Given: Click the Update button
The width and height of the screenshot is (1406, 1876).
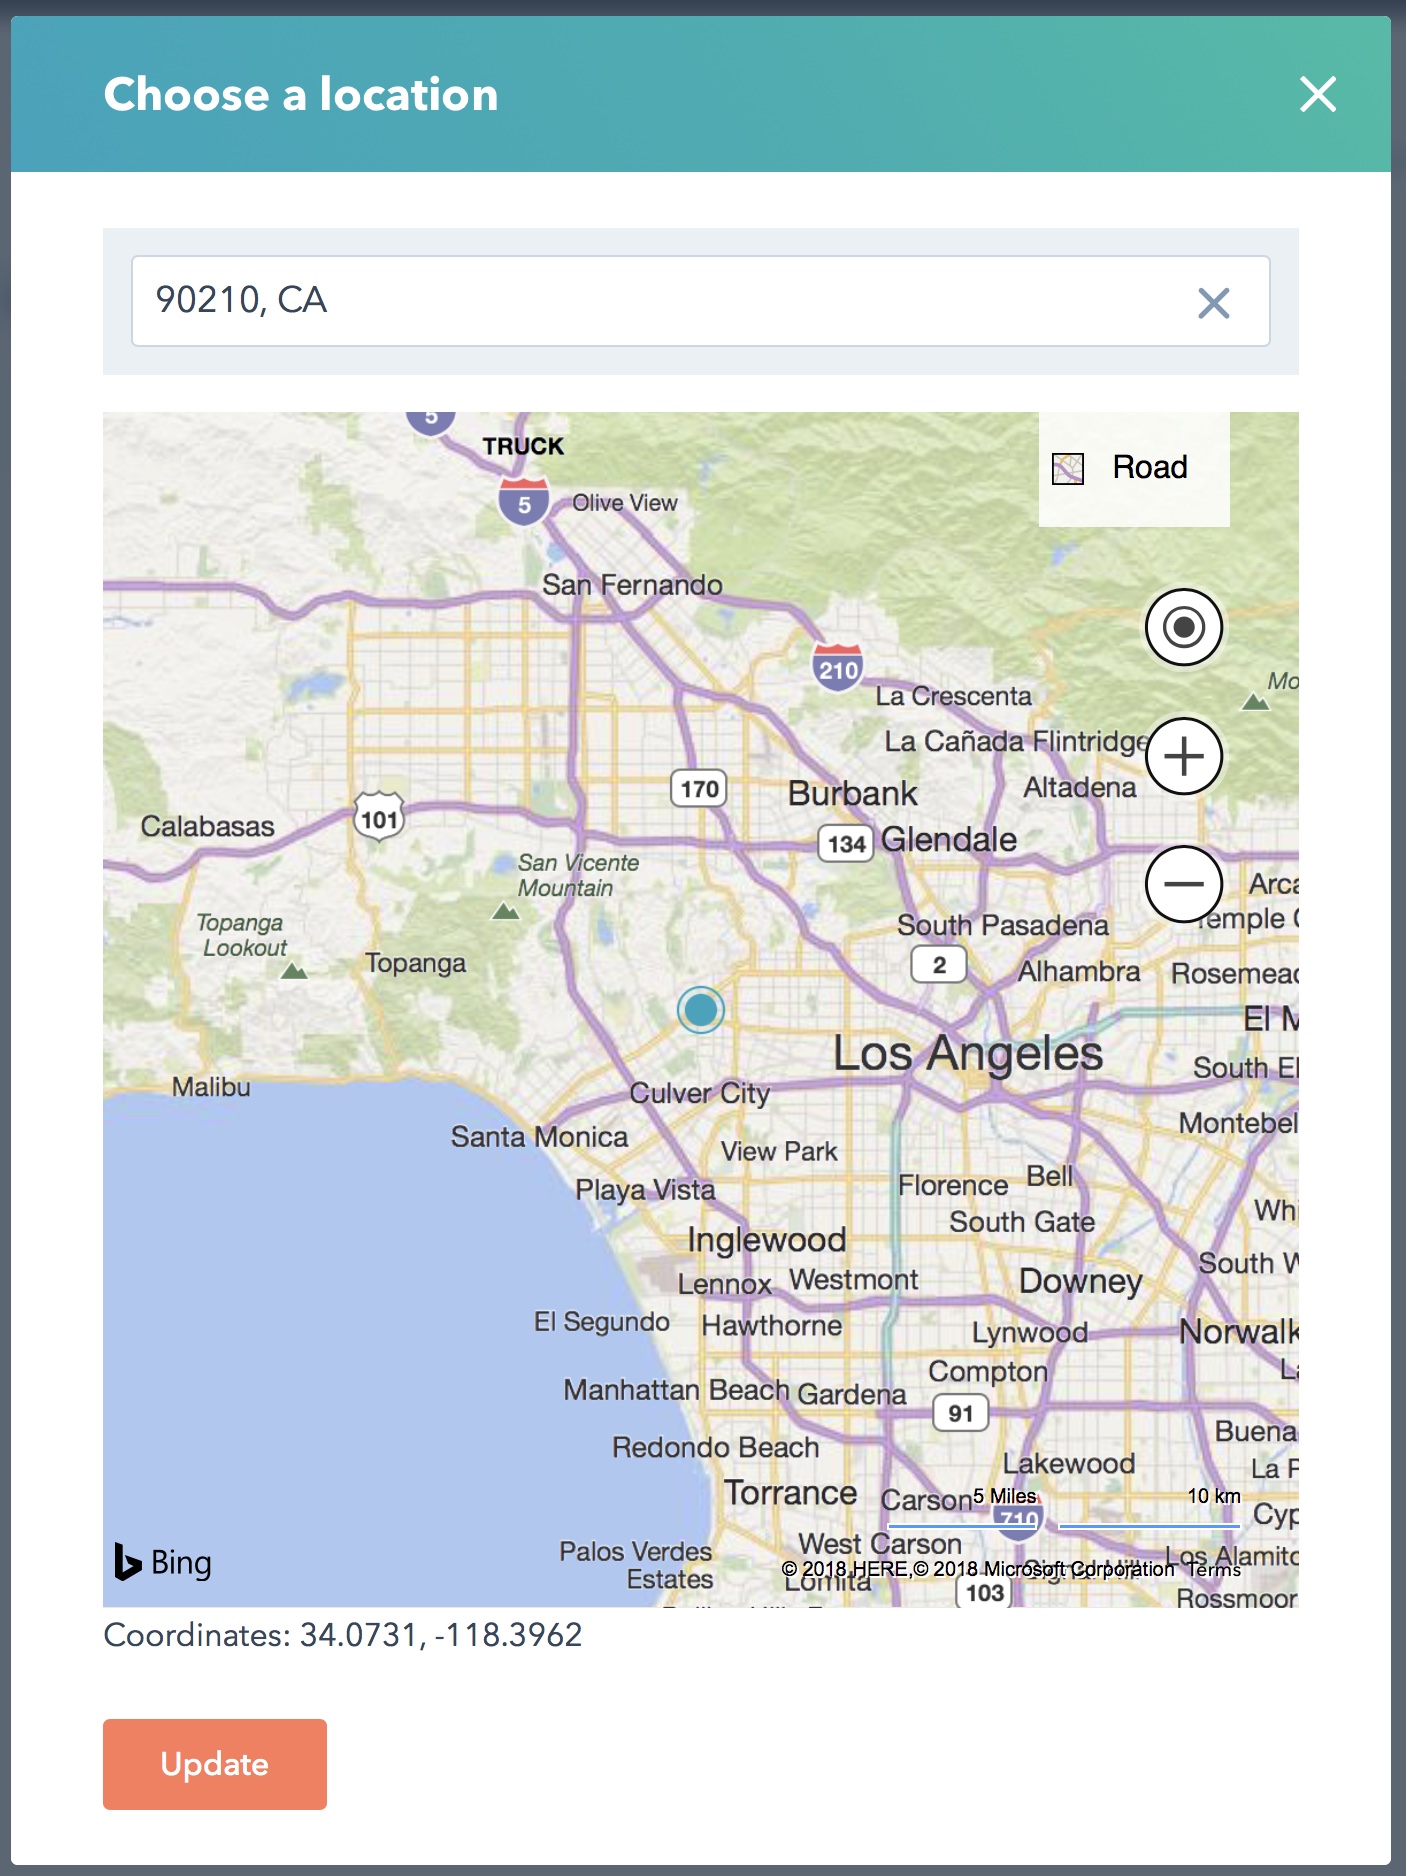Looking at the screenshot, I should (214, 1764).
